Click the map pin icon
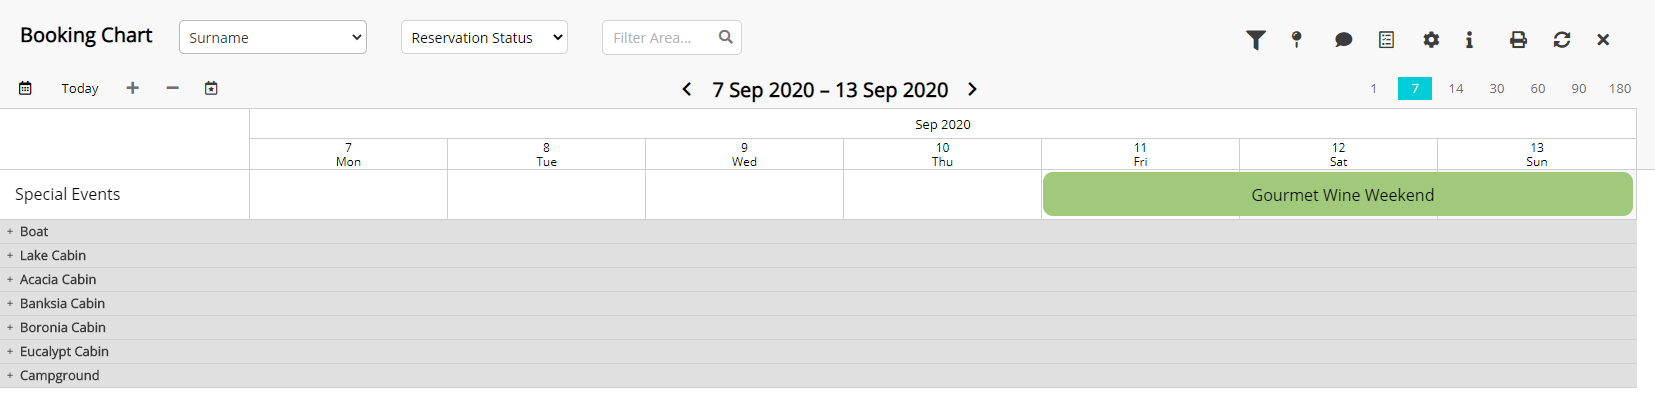 pos(1296,39)
